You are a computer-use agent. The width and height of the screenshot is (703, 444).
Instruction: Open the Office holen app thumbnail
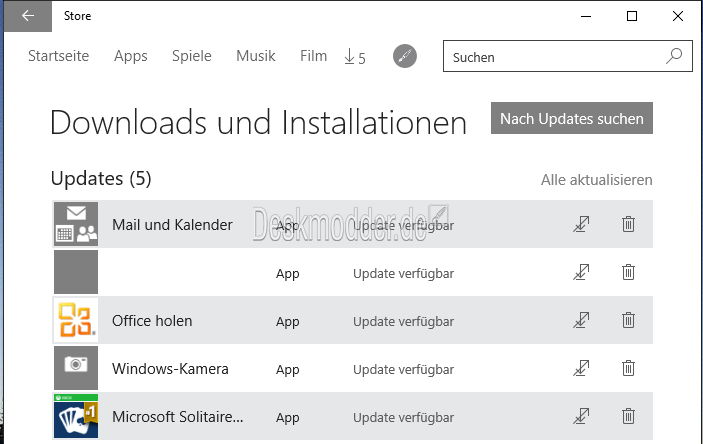coord(76,320)
